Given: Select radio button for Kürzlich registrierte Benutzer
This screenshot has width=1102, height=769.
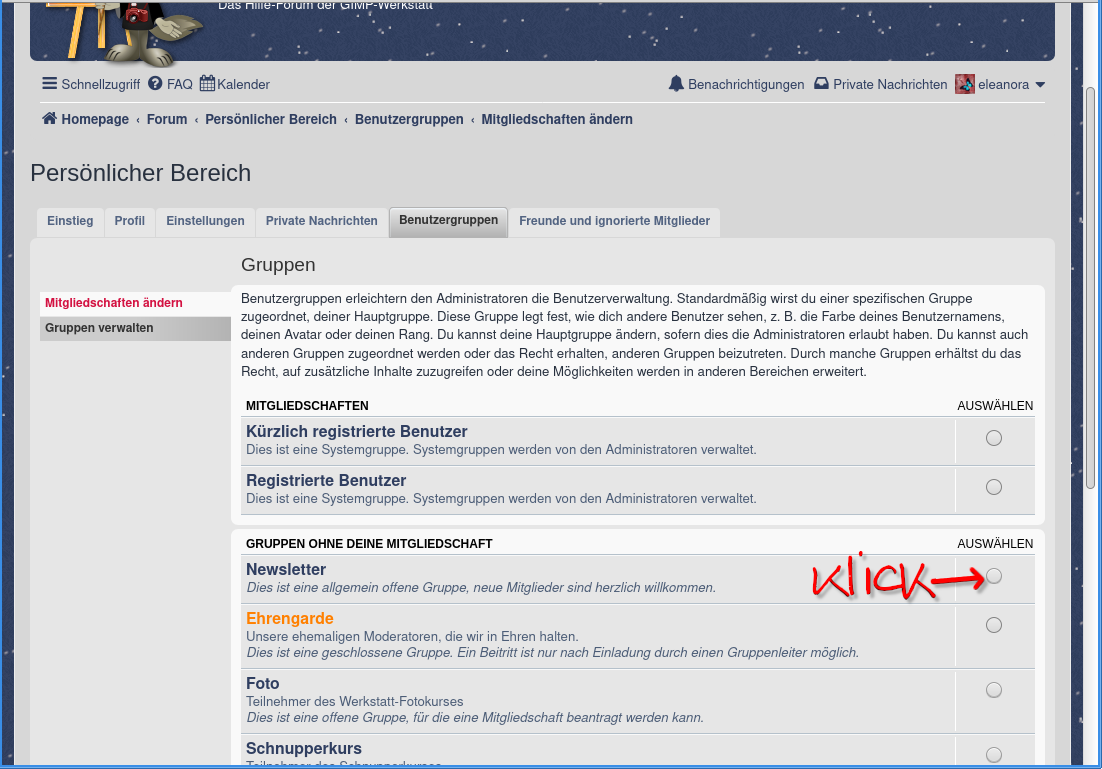Looking at the screenshot, I should coord(994,438).
